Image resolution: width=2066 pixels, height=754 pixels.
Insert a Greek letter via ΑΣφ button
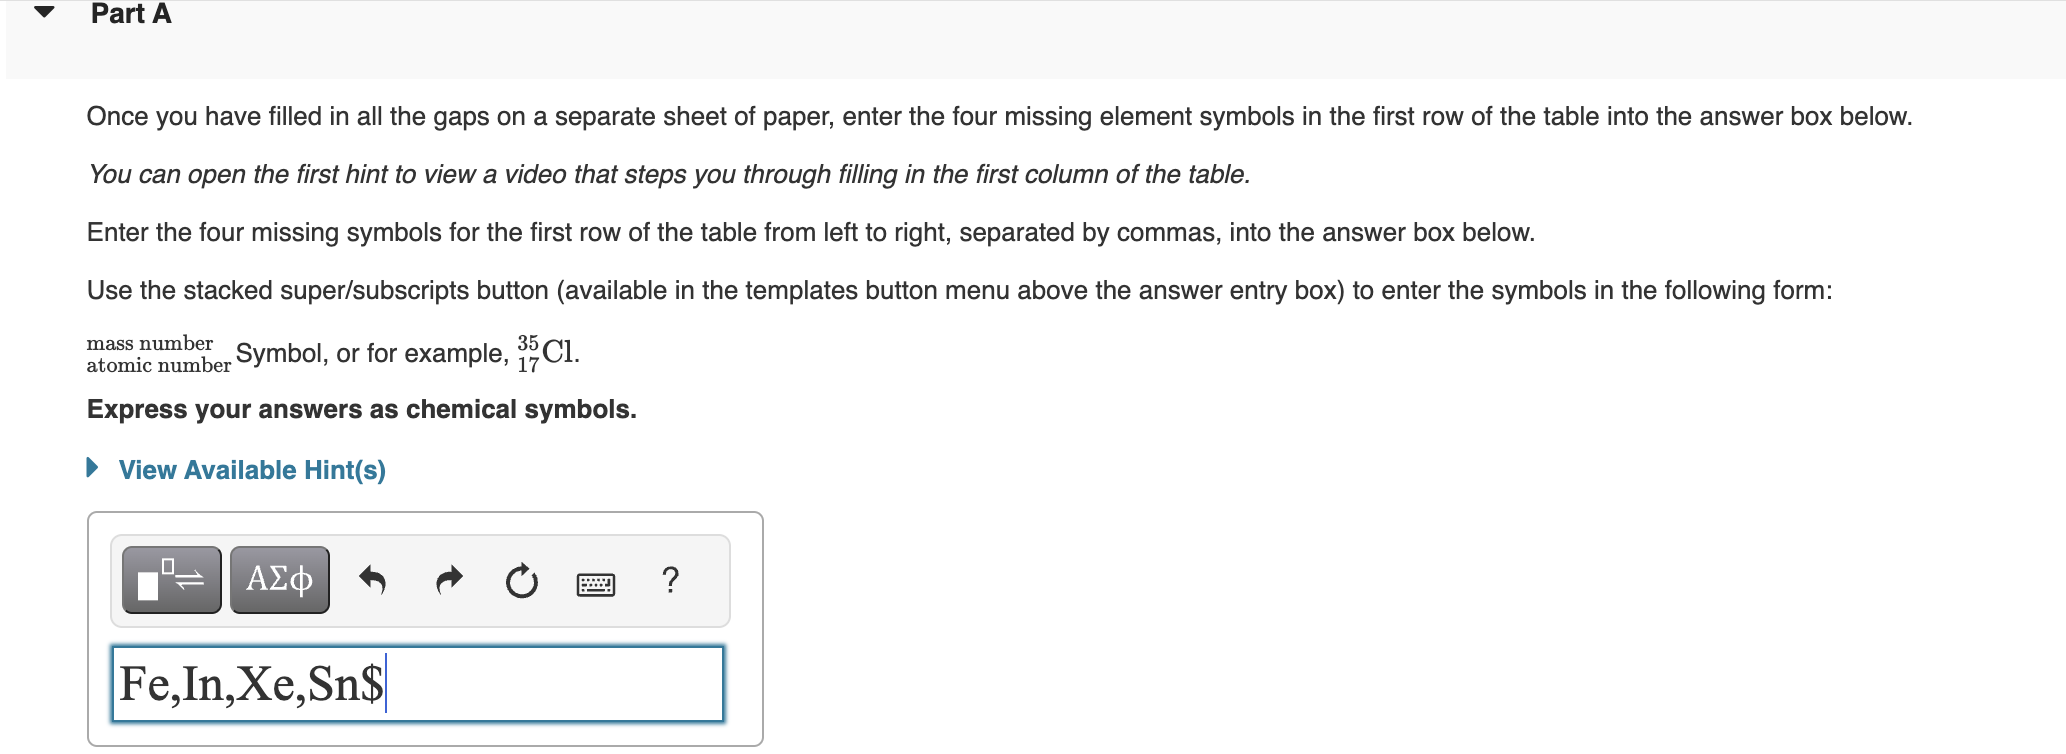[x=279, y=580]
